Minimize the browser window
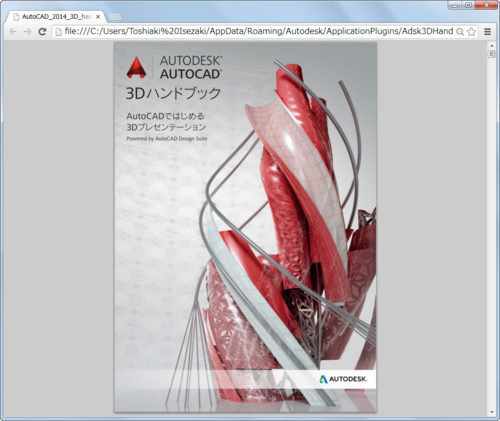The width and height of the screenshot is (500, 421). click(x=455, y=5)
